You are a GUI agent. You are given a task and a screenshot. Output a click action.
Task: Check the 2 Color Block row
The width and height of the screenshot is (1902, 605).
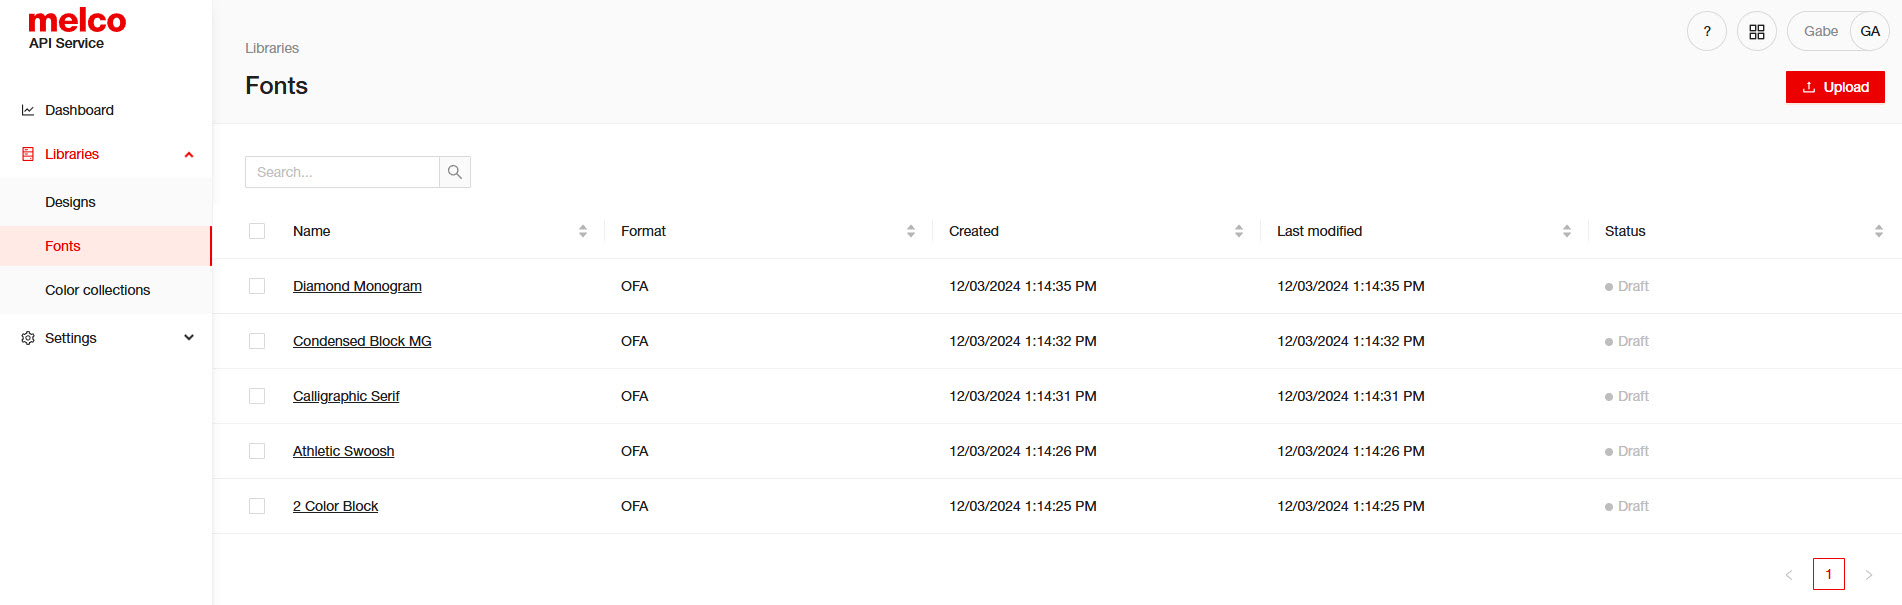click(x=257, y=506)
